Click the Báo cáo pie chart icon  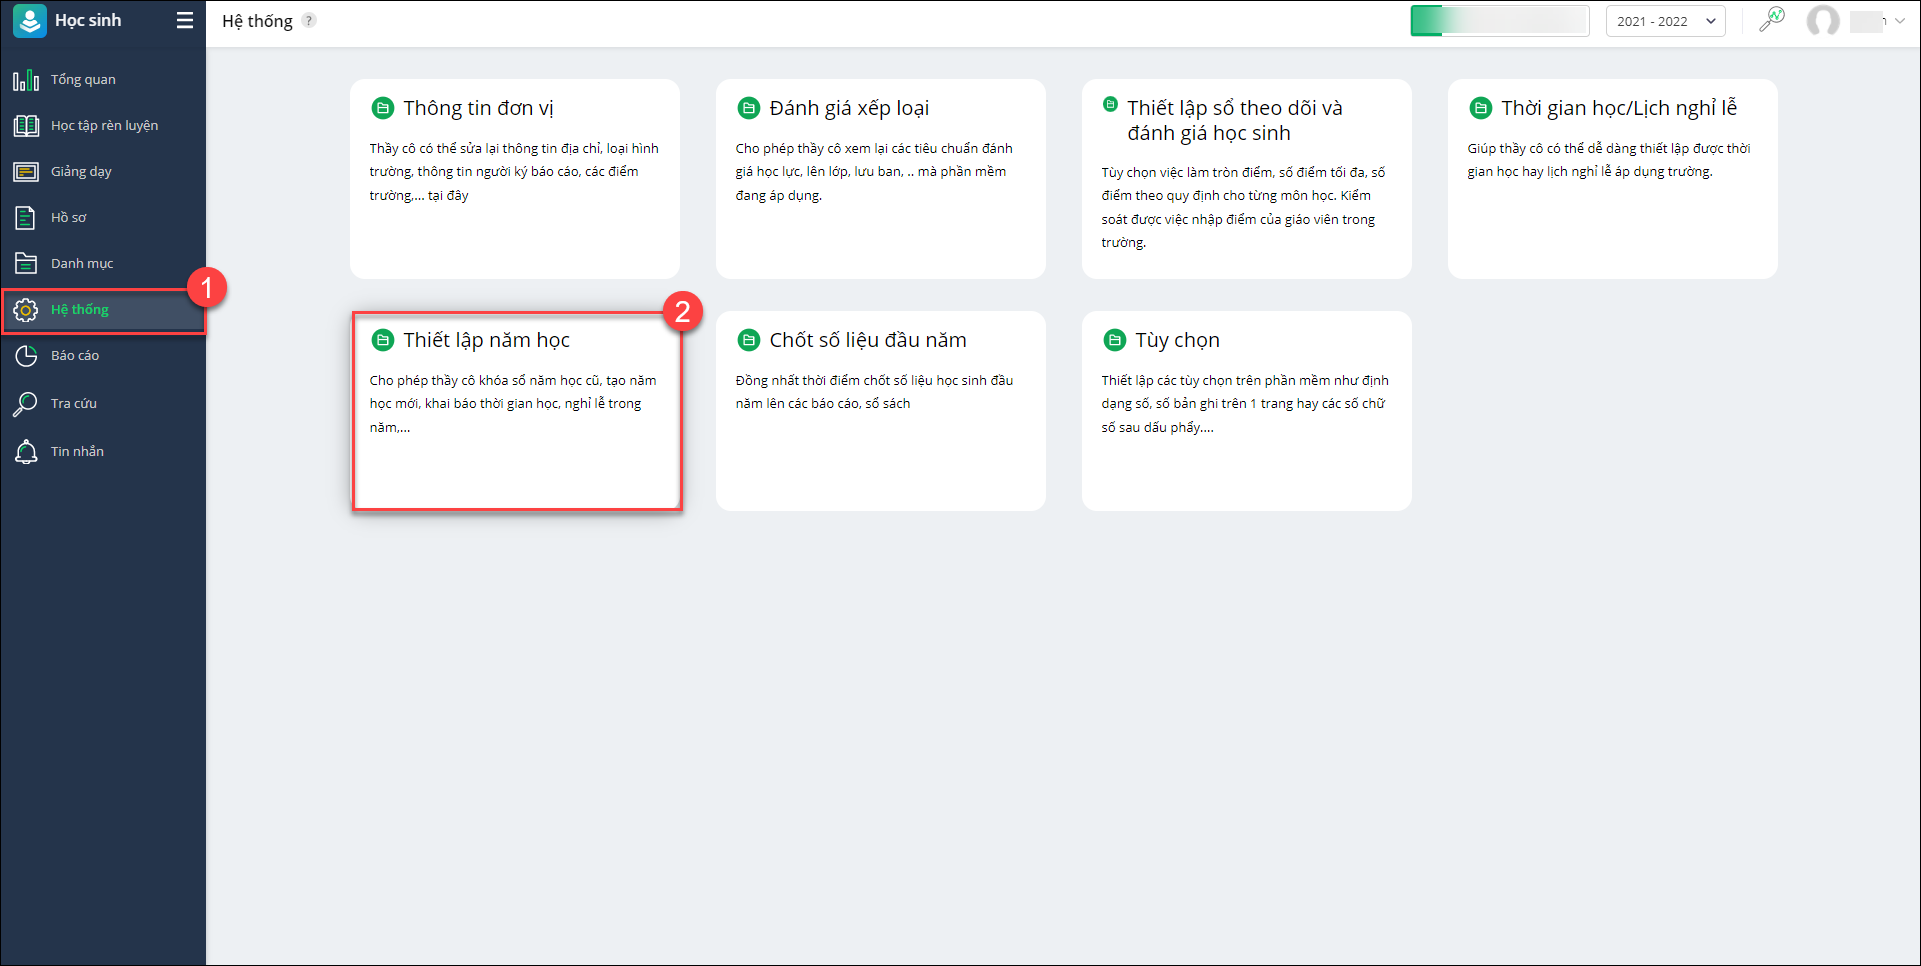coord(26,356)
